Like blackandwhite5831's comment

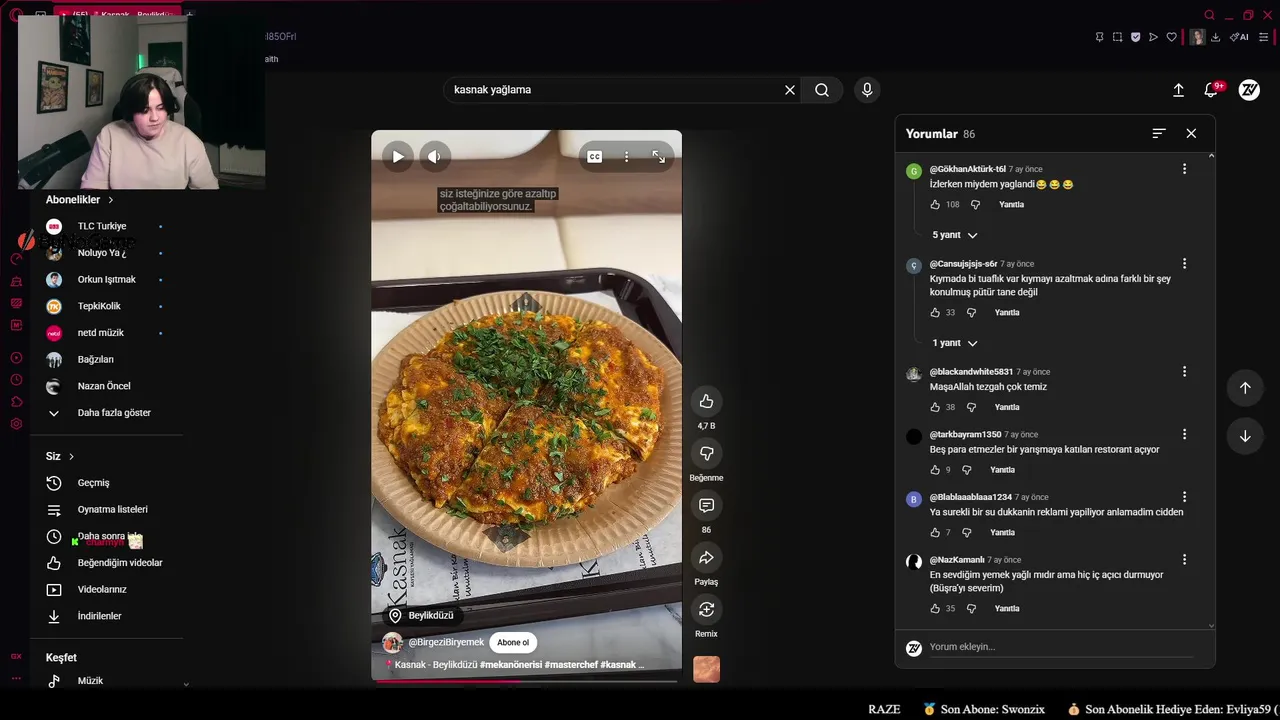tap(935, 407)
